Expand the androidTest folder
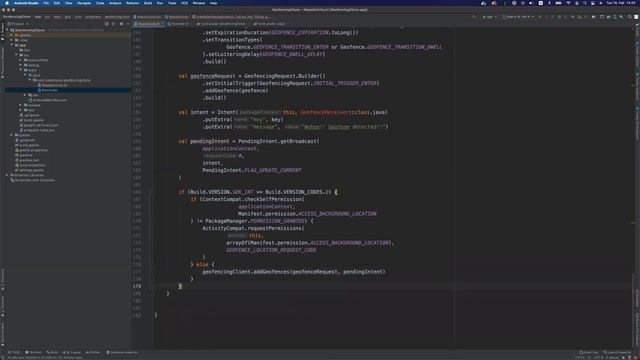This screenshot has width=640, height=360. (21, 60)
